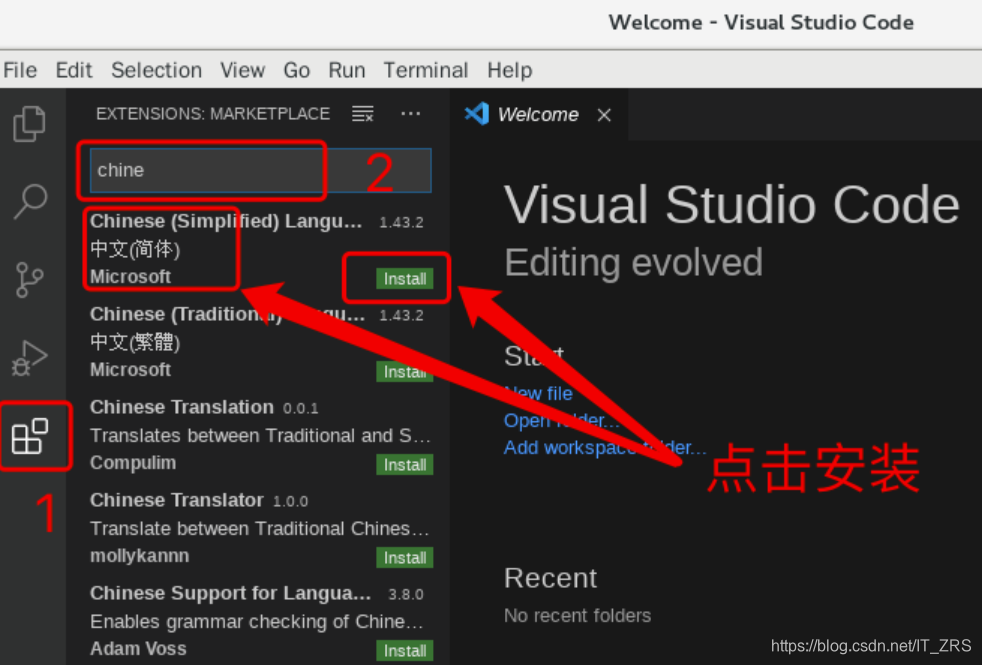Click publisher name Adam Voss
Image resolution: width=982 pixels, height=665 pixels.
(138, 649)
